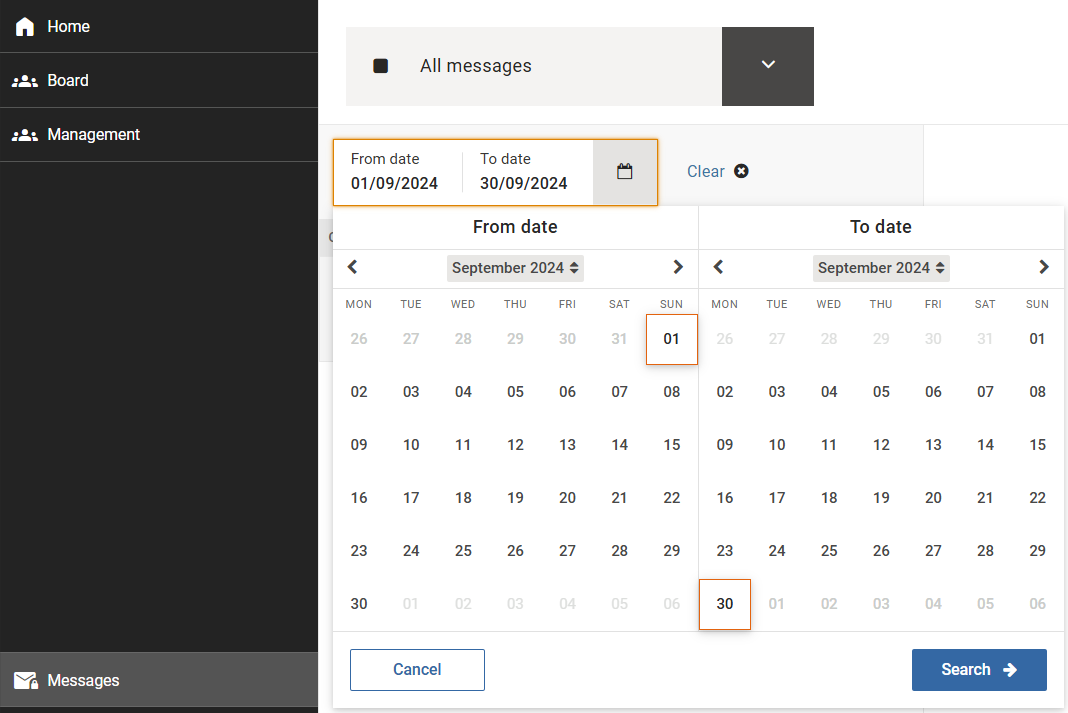Select 29 September in To date calendar
The height and width of the screenshot is (713, 1068).
[x=1037, y=550]
